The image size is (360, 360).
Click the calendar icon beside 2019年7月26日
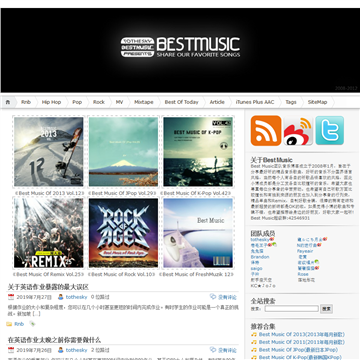click(11, 350)
